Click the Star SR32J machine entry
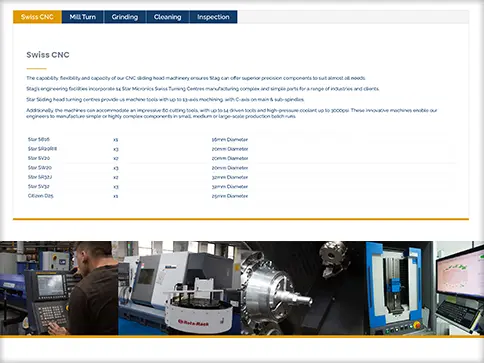 point(40,177)
